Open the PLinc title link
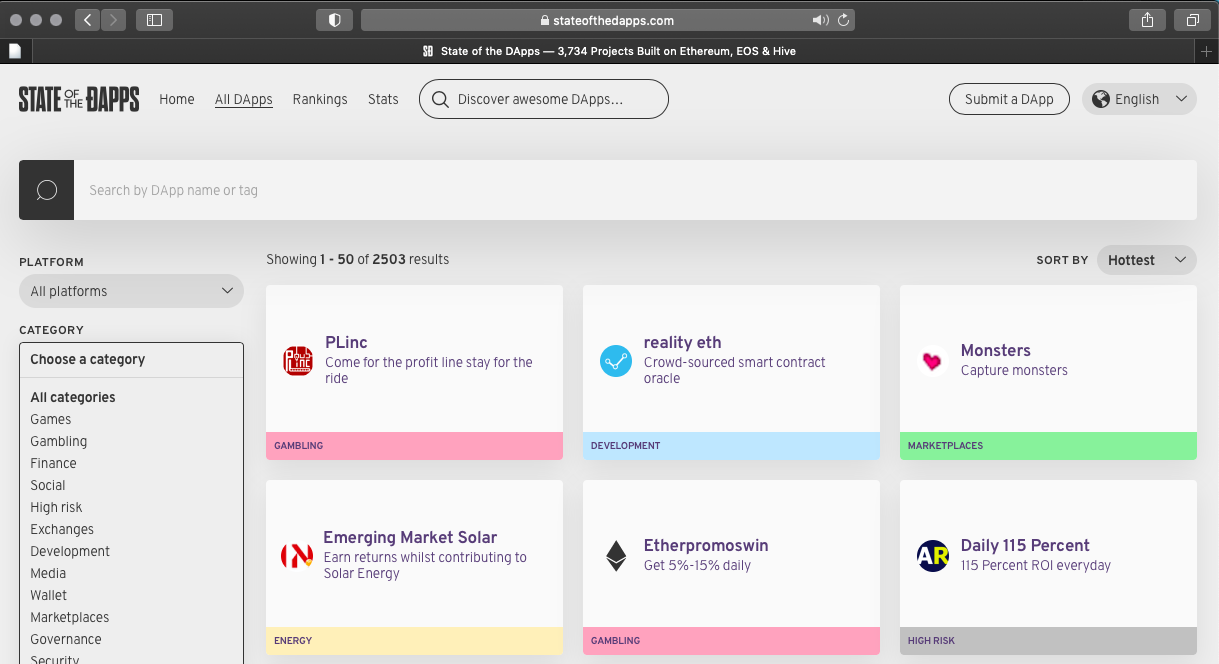This screenshot has width=1219, height=664. coord(346,342)
